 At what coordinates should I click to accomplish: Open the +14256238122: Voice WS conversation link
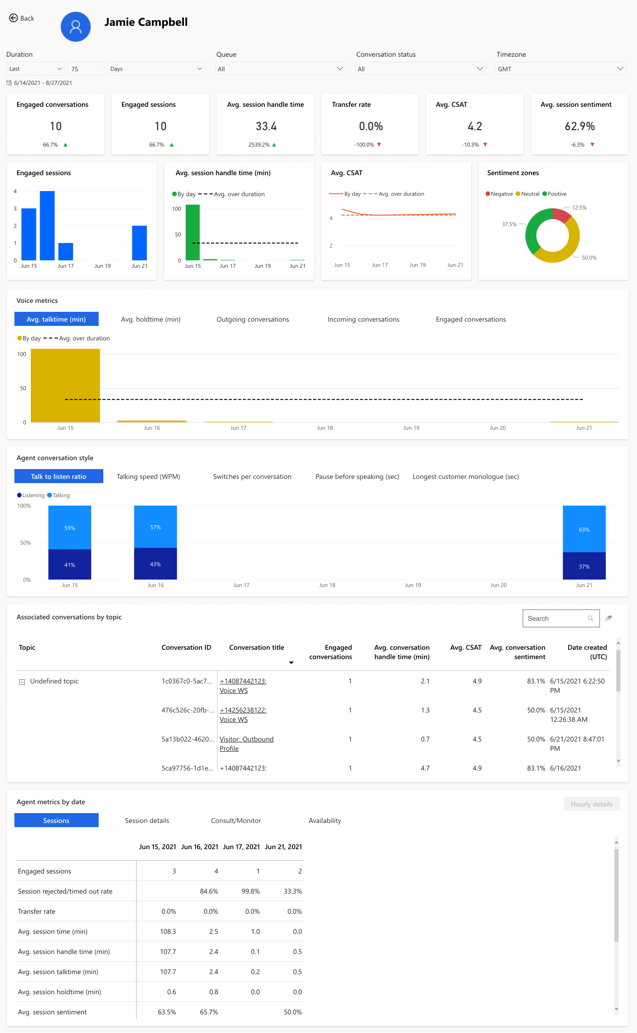[242, 715]
